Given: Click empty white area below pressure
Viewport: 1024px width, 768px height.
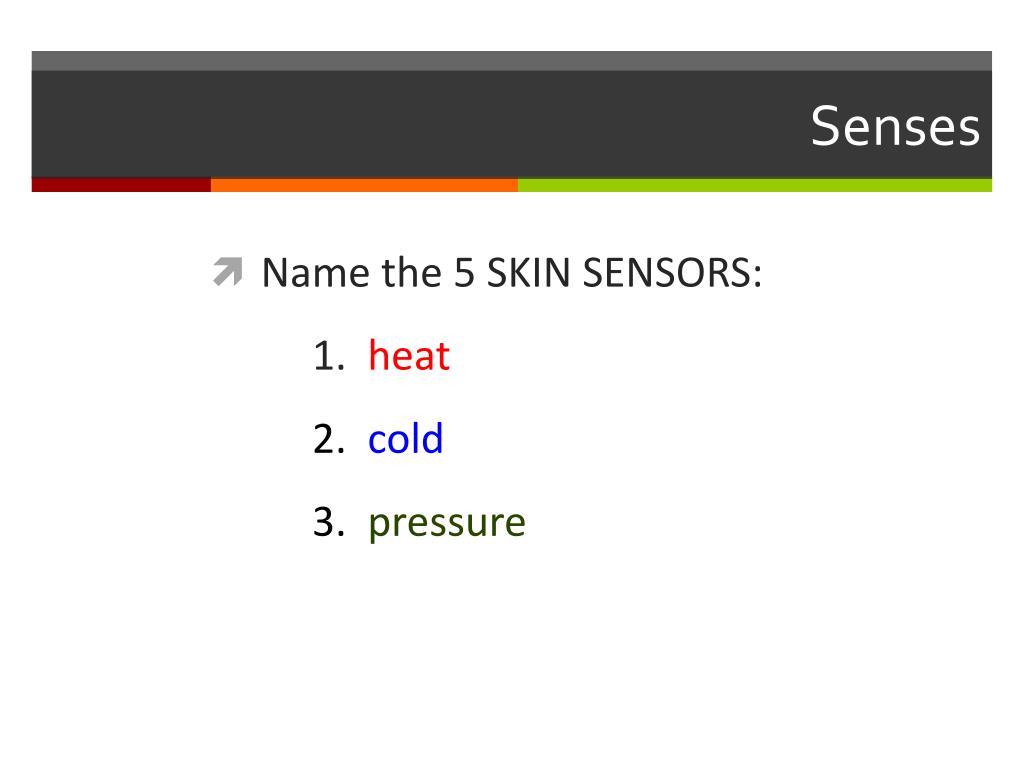Looking at the screenshot, I should [x=512, y=653].
